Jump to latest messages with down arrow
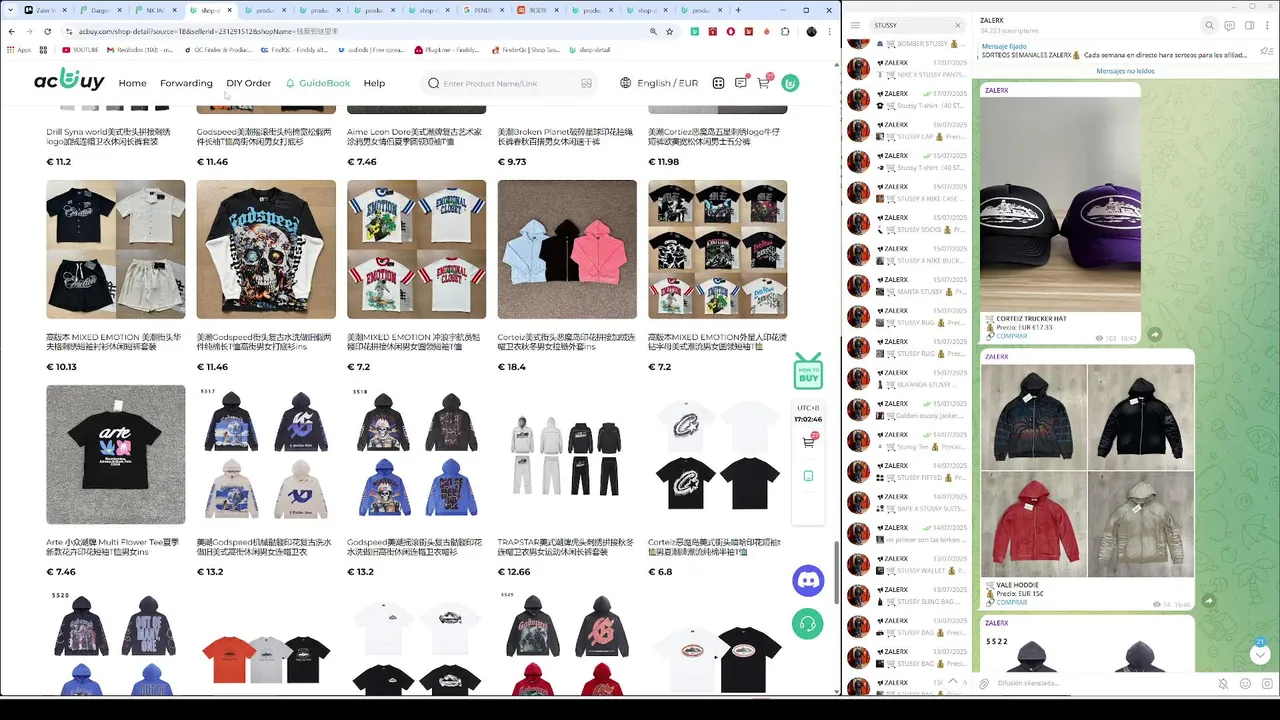 pos(1260,653)
